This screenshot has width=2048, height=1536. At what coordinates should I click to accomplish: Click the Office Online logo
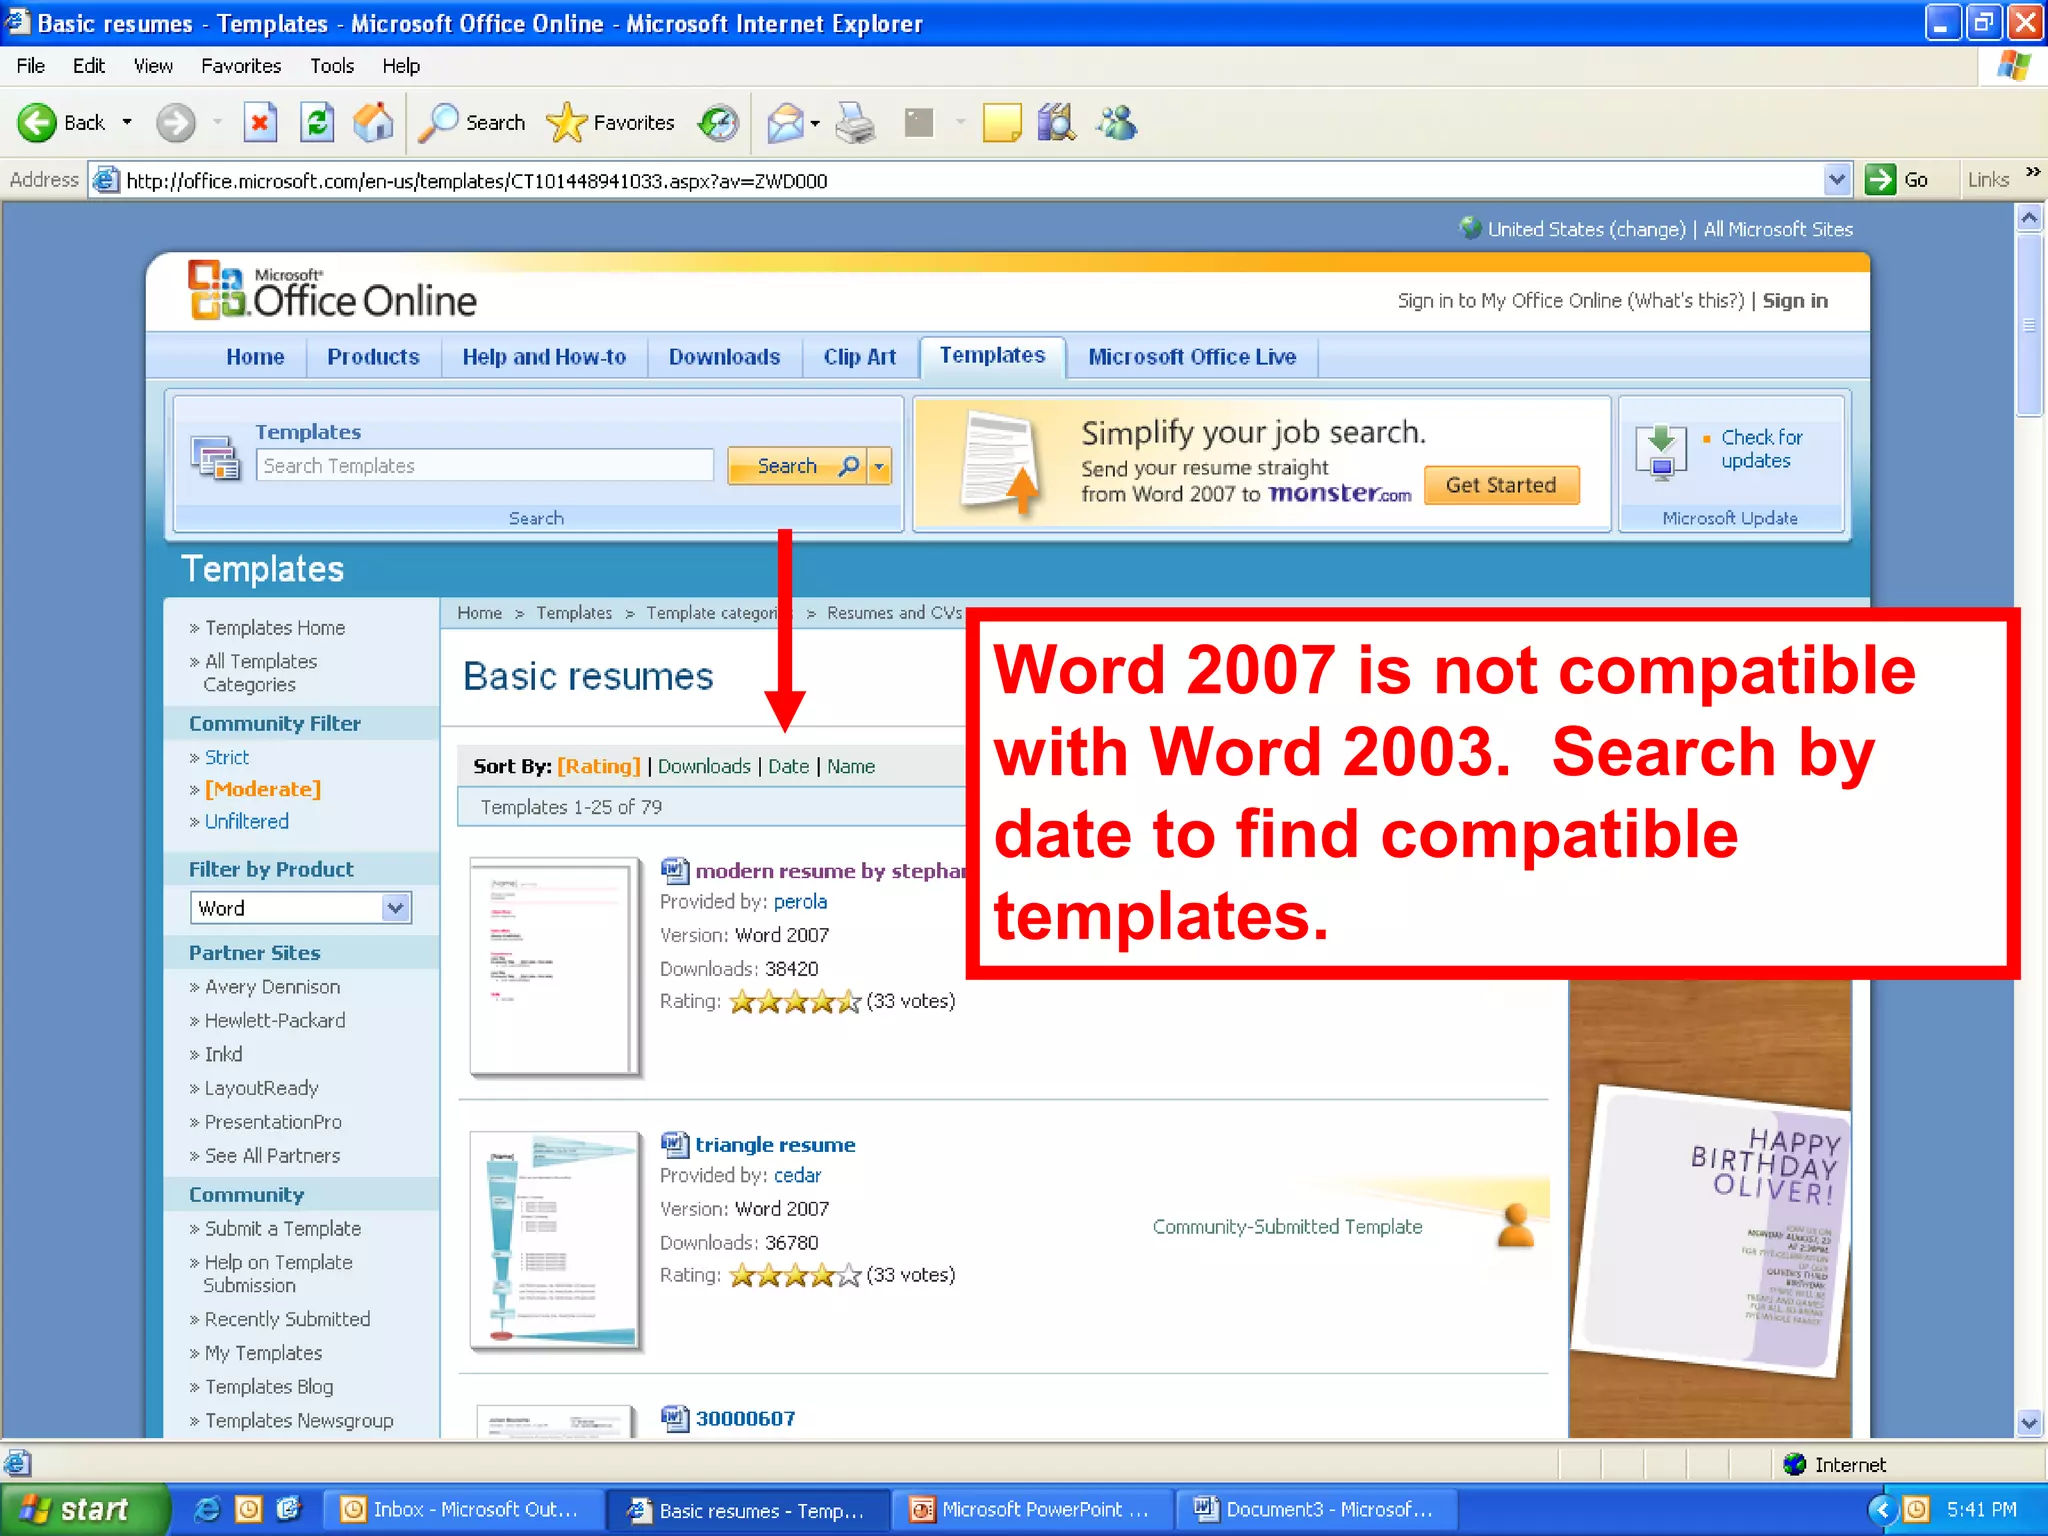coord(333,292)
